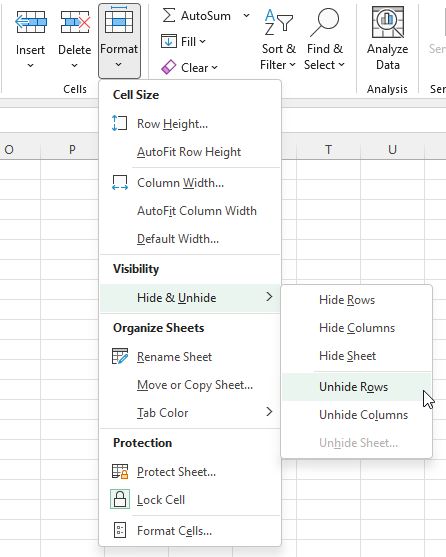Collapse the Format dropdown button
The width and height of the screenshot is (446, 557).
tap(119, 41)
